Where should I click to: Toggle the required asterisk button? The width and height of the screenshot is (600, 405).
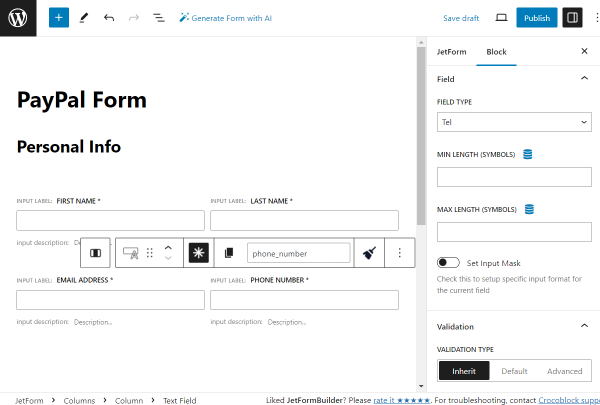(x=199, y=253)
